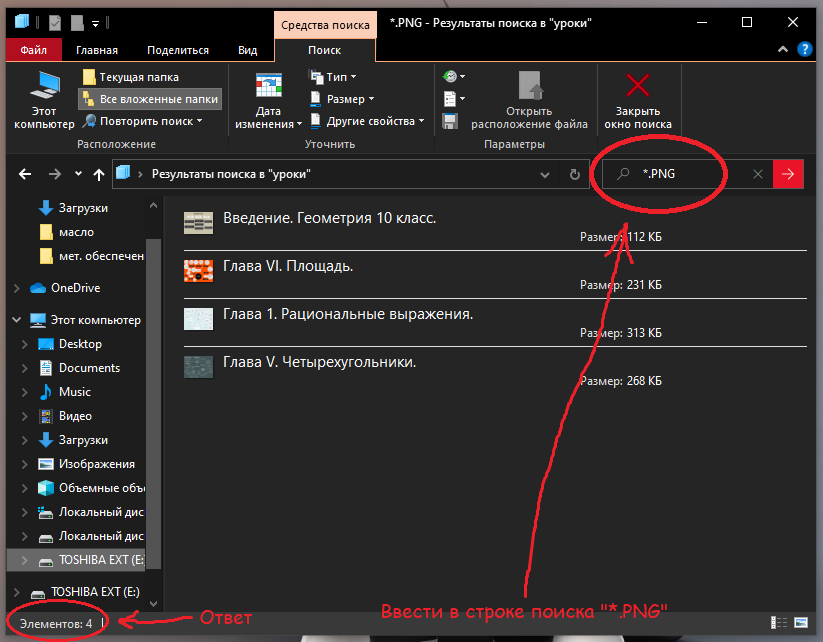Select result Глава VI. Площадь.
823x642 pixels.
(x=494, y=275)
